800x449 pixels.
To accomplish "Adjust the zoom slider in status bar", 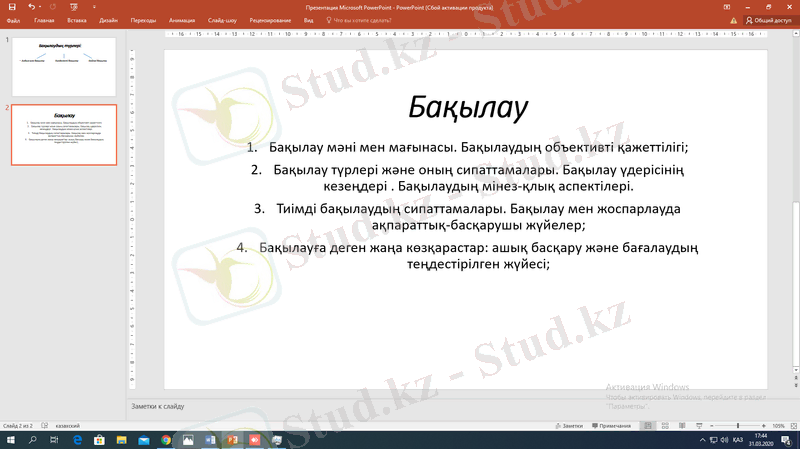I will pyautogui.click(x=738, y=426).
